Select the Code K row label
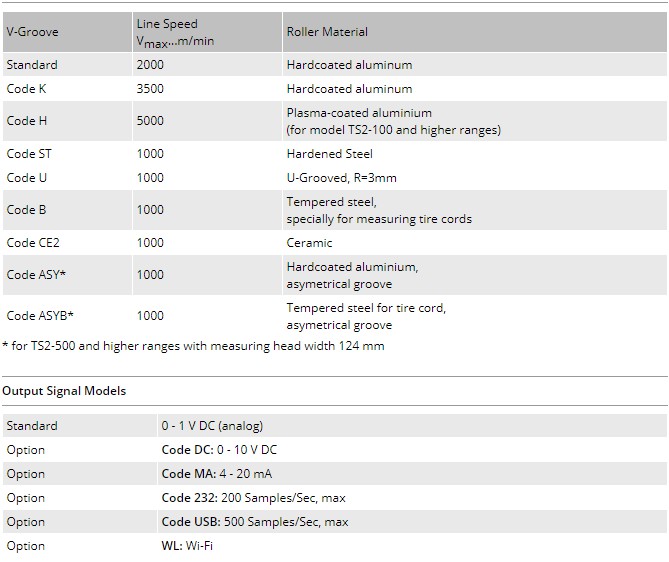 [x=27, y=89]
